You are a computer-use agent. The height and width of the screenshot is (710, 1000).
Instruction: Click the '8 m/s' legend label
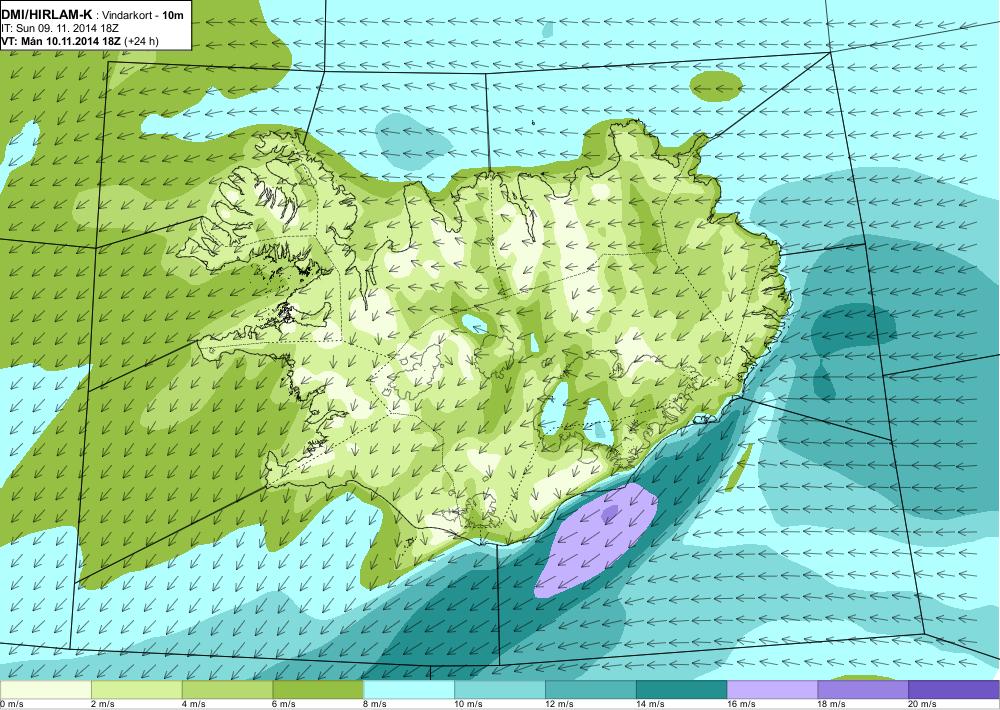(x=376, y=704)
